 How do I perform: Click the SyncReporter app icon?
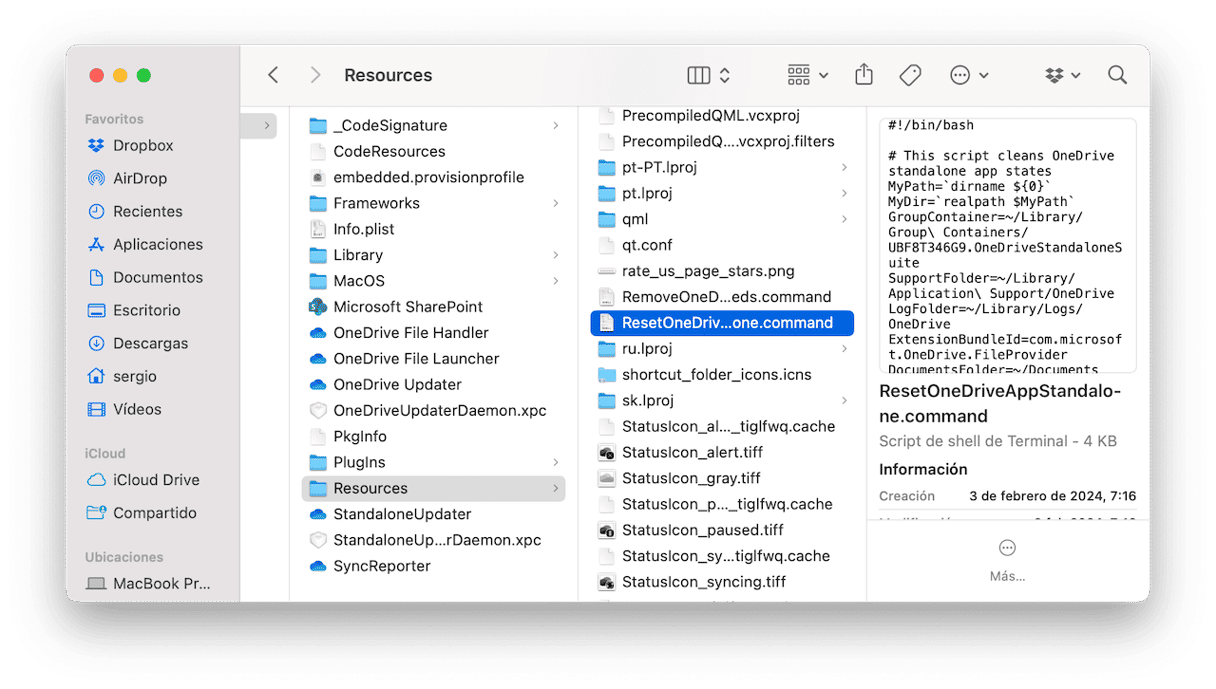[x=318, y=566]
